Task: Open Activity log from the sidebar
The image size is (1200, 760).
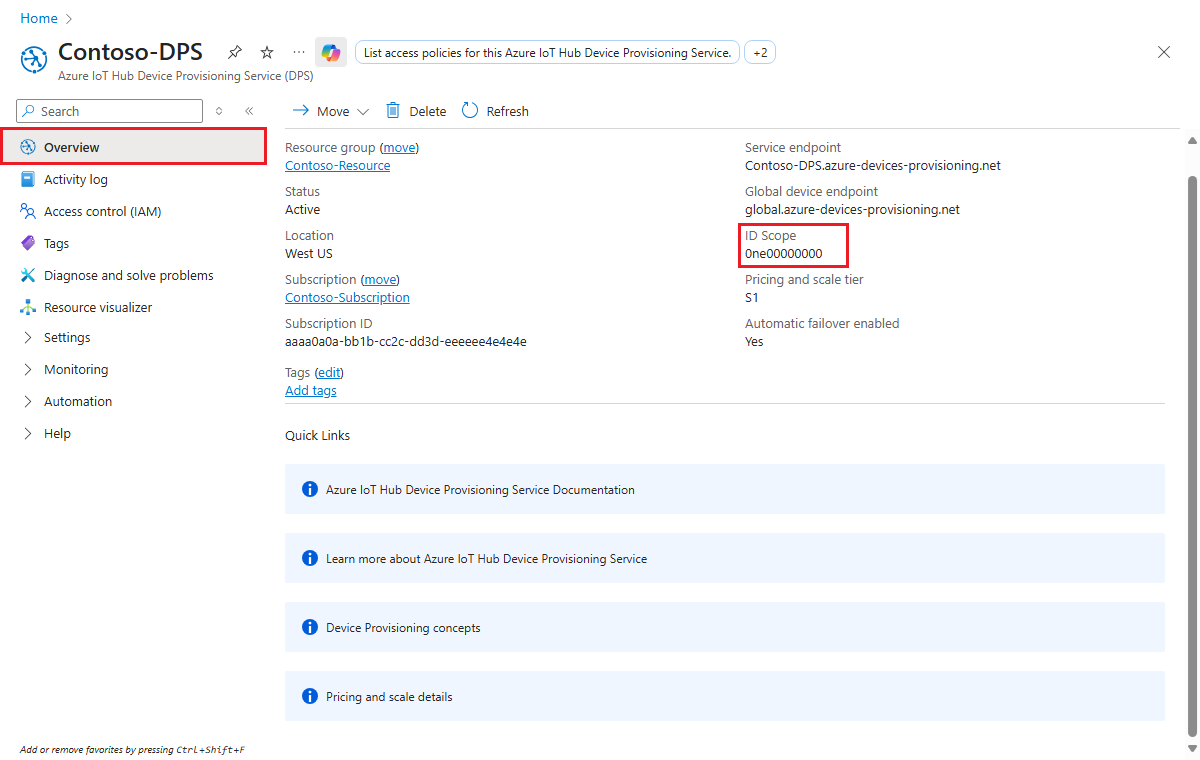Action: [76, 179]
